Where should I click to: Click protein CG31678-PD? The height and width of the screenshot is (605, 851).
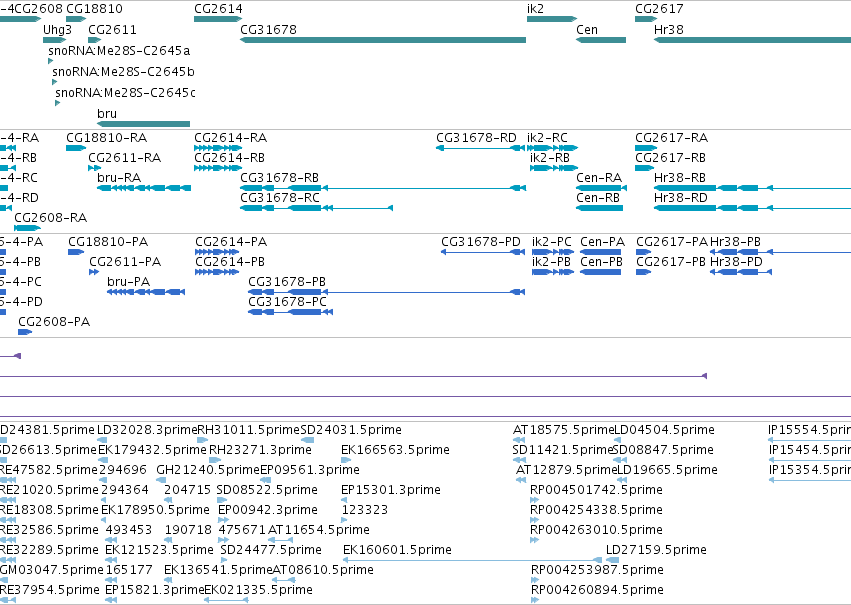point(481,241)
